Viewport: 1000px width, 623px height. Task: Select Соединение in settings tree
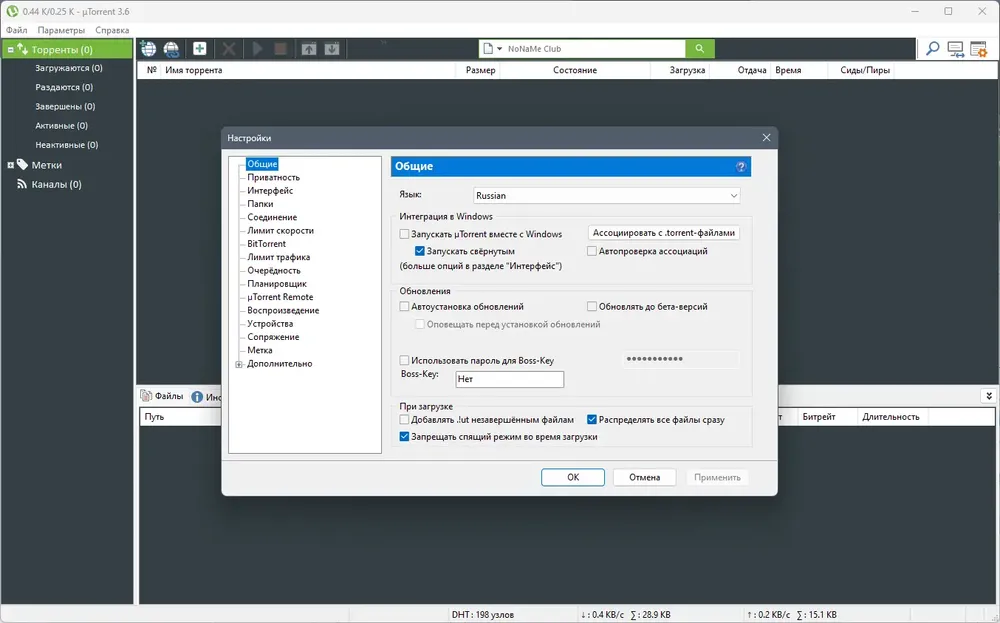tap(272, 217)
